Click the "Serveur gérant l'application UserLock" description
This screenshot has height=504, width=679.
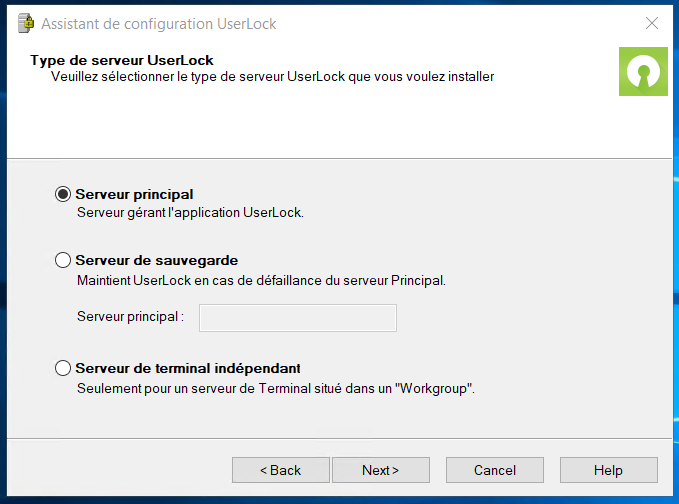190,212
